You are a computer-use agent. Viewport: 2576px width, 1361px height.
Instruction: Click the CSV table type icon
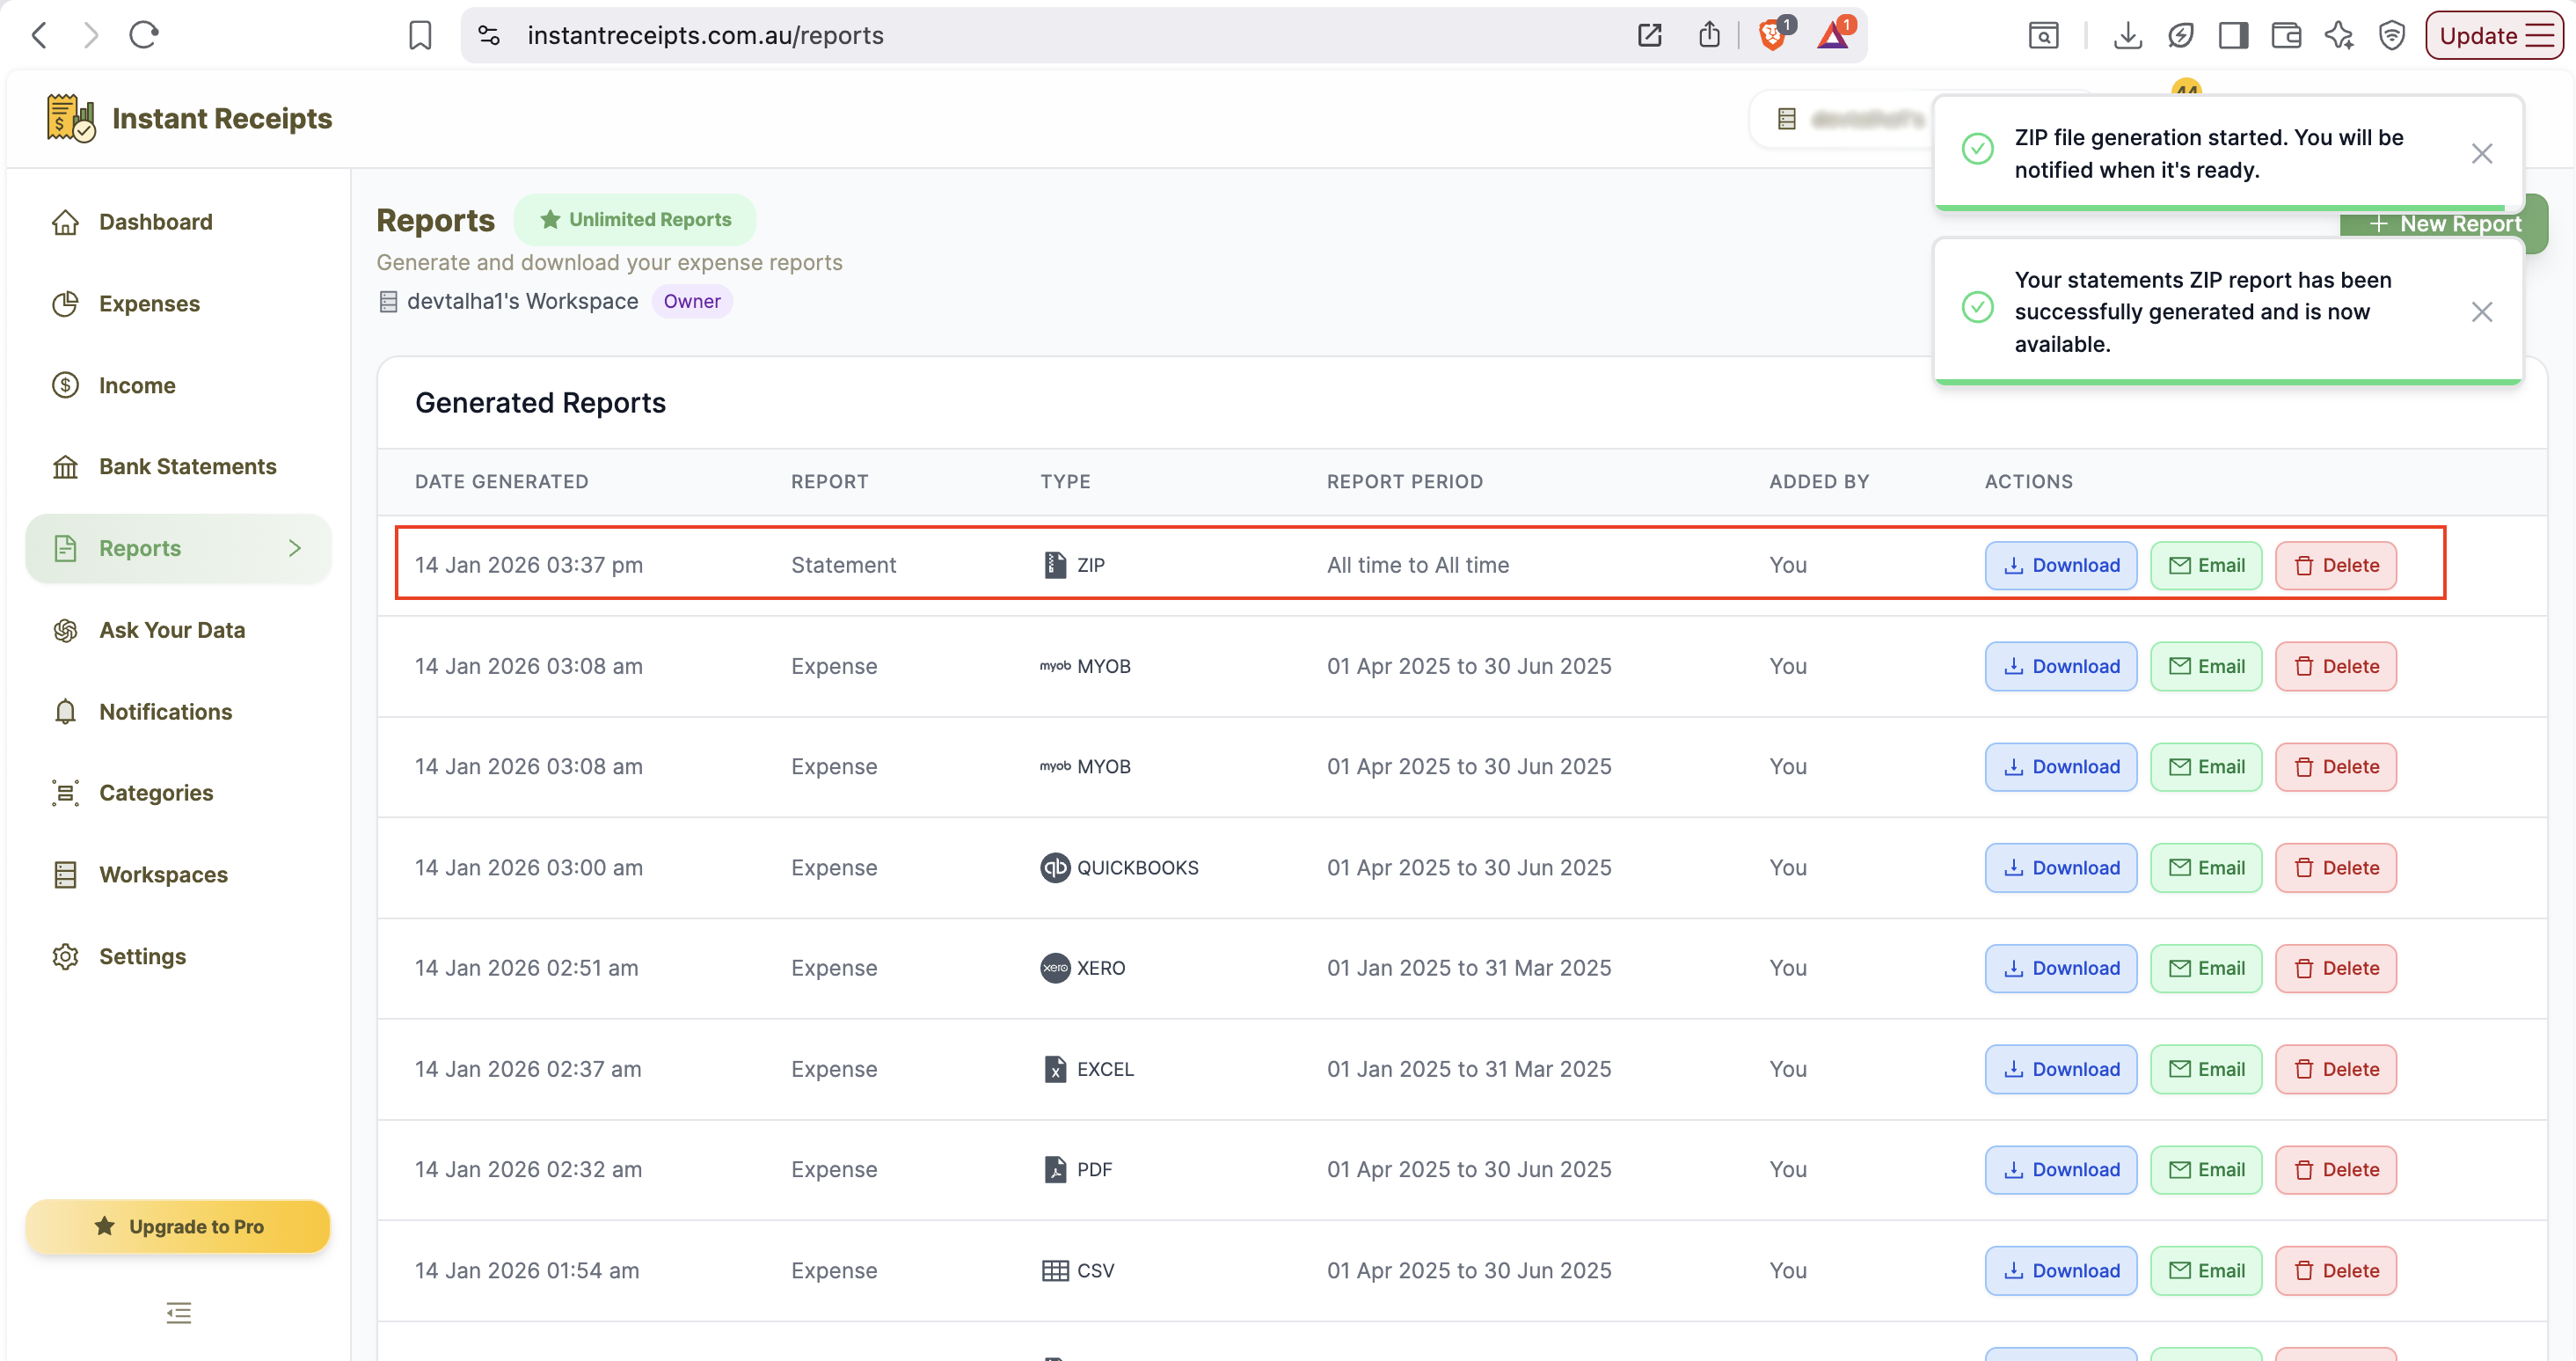1055,1271
